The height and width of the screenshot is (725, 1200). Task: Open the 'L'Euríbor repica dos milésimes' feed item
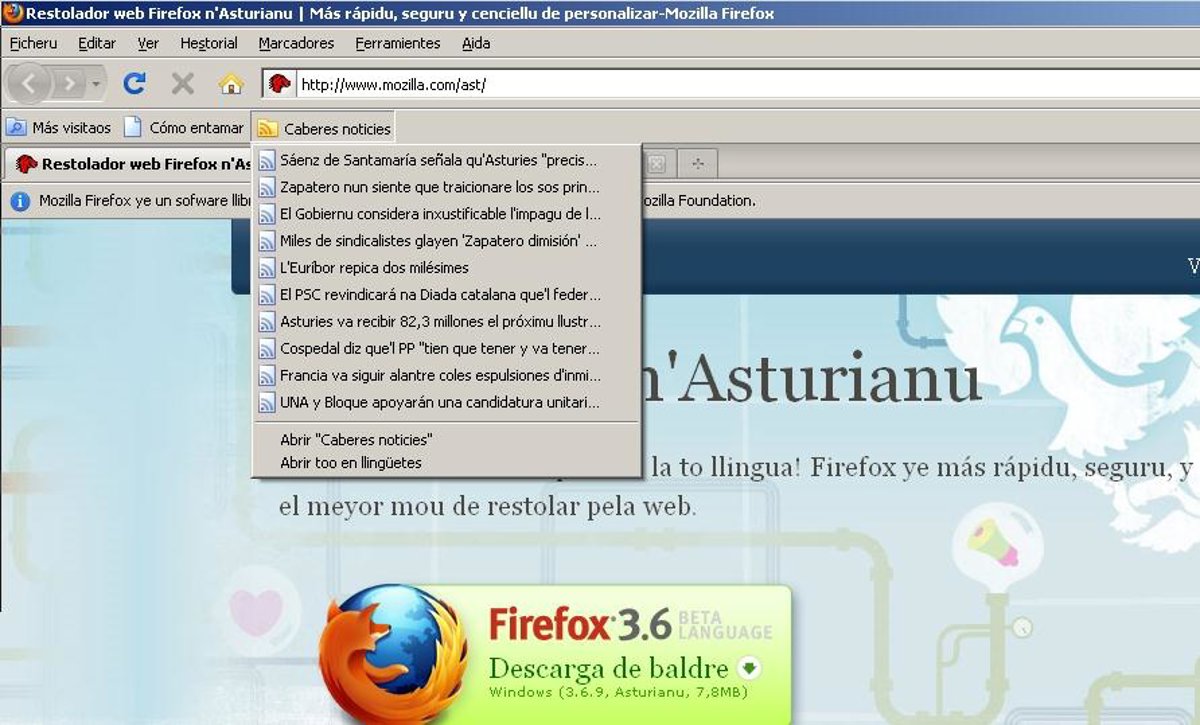374,268
